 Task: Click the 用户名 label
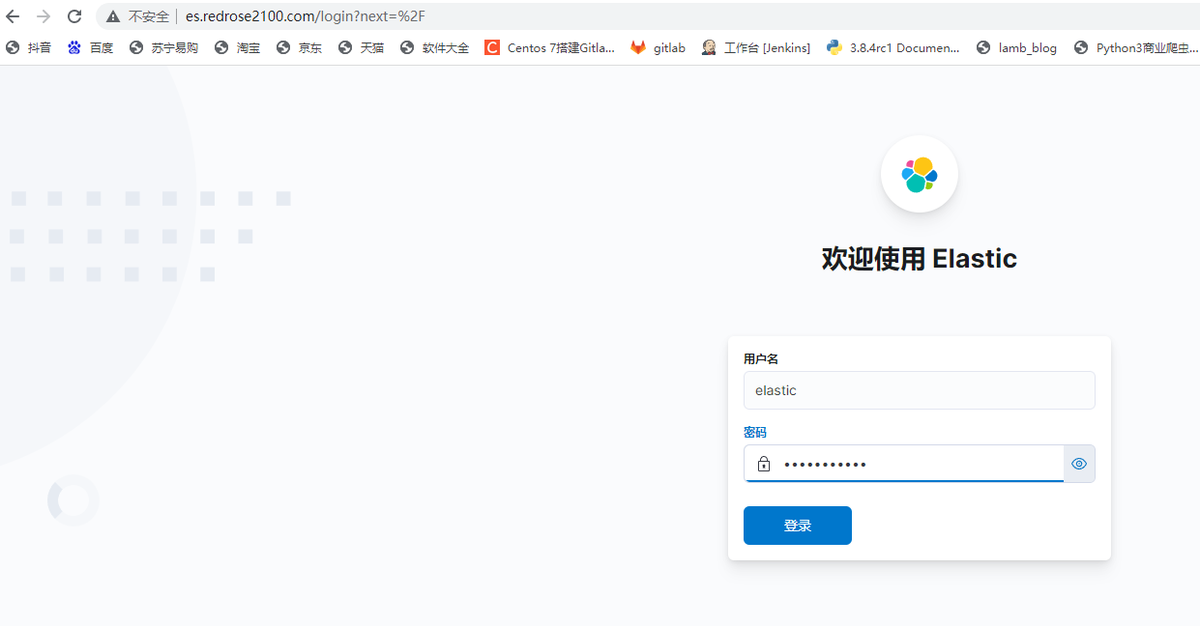[761, 358]
